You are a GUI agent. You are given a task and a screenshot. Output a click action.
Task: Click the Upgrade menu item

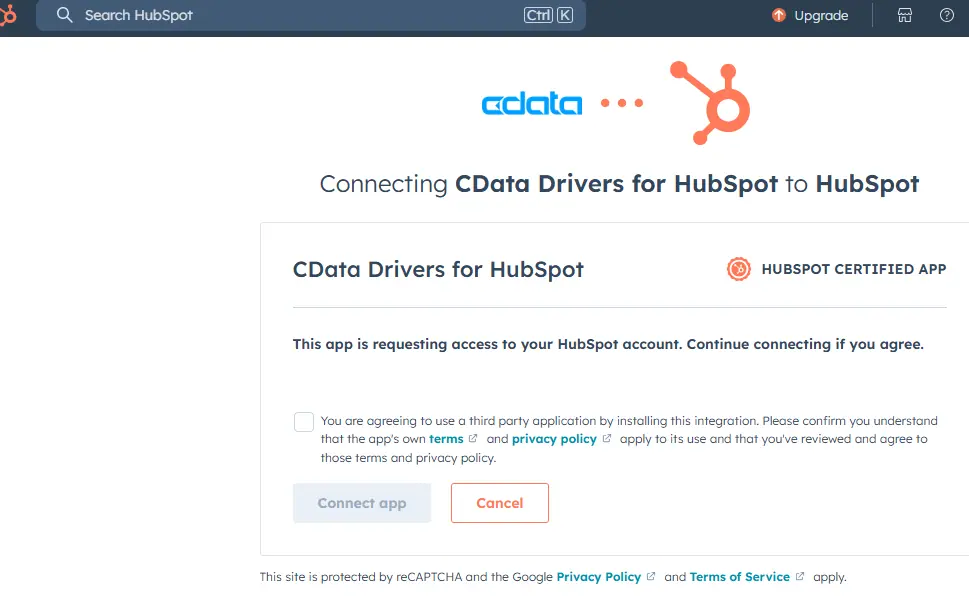(x=821, y=15)
